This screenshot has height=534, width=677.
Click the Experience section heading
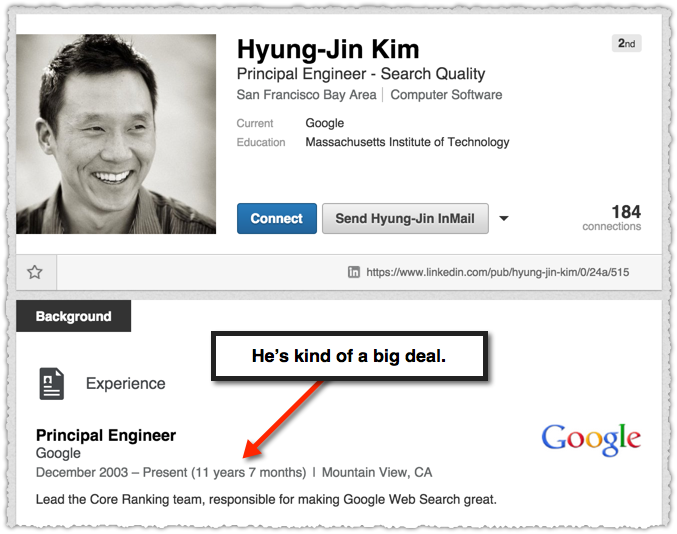[x=126, y=383]
